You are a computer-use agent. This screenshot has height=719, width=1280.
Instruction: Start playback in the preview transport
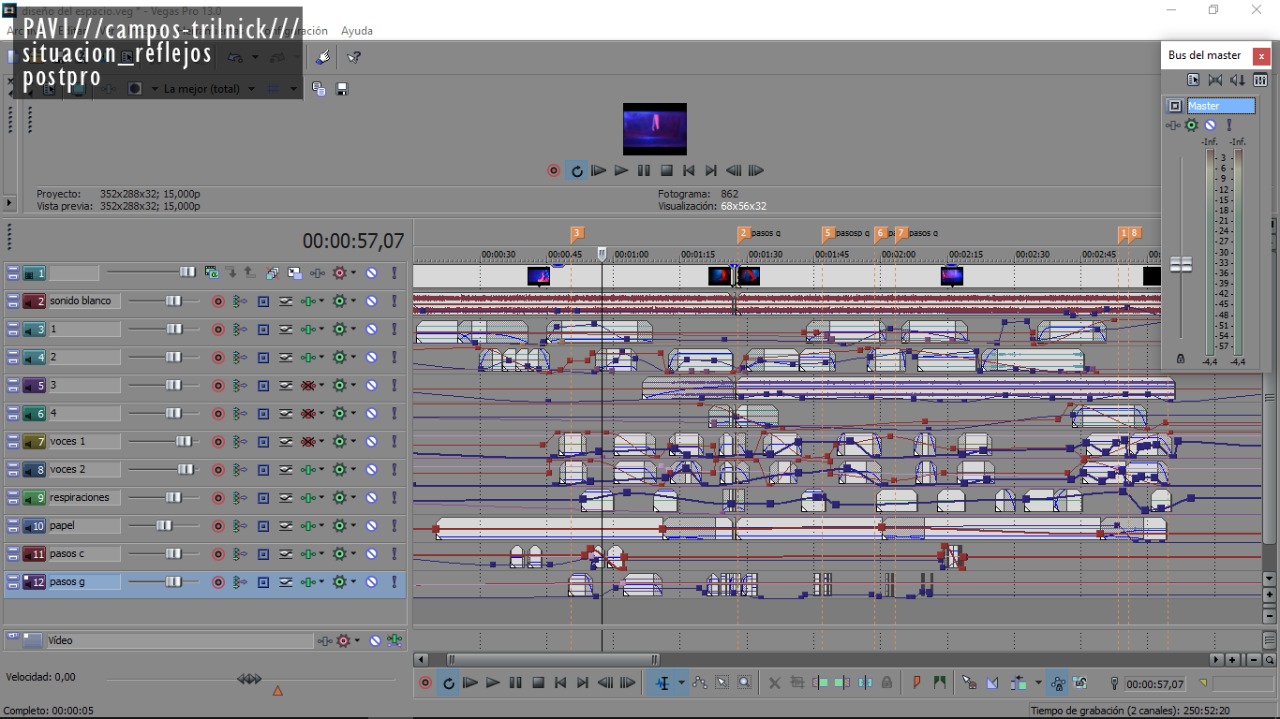click(x=621, y=171)
